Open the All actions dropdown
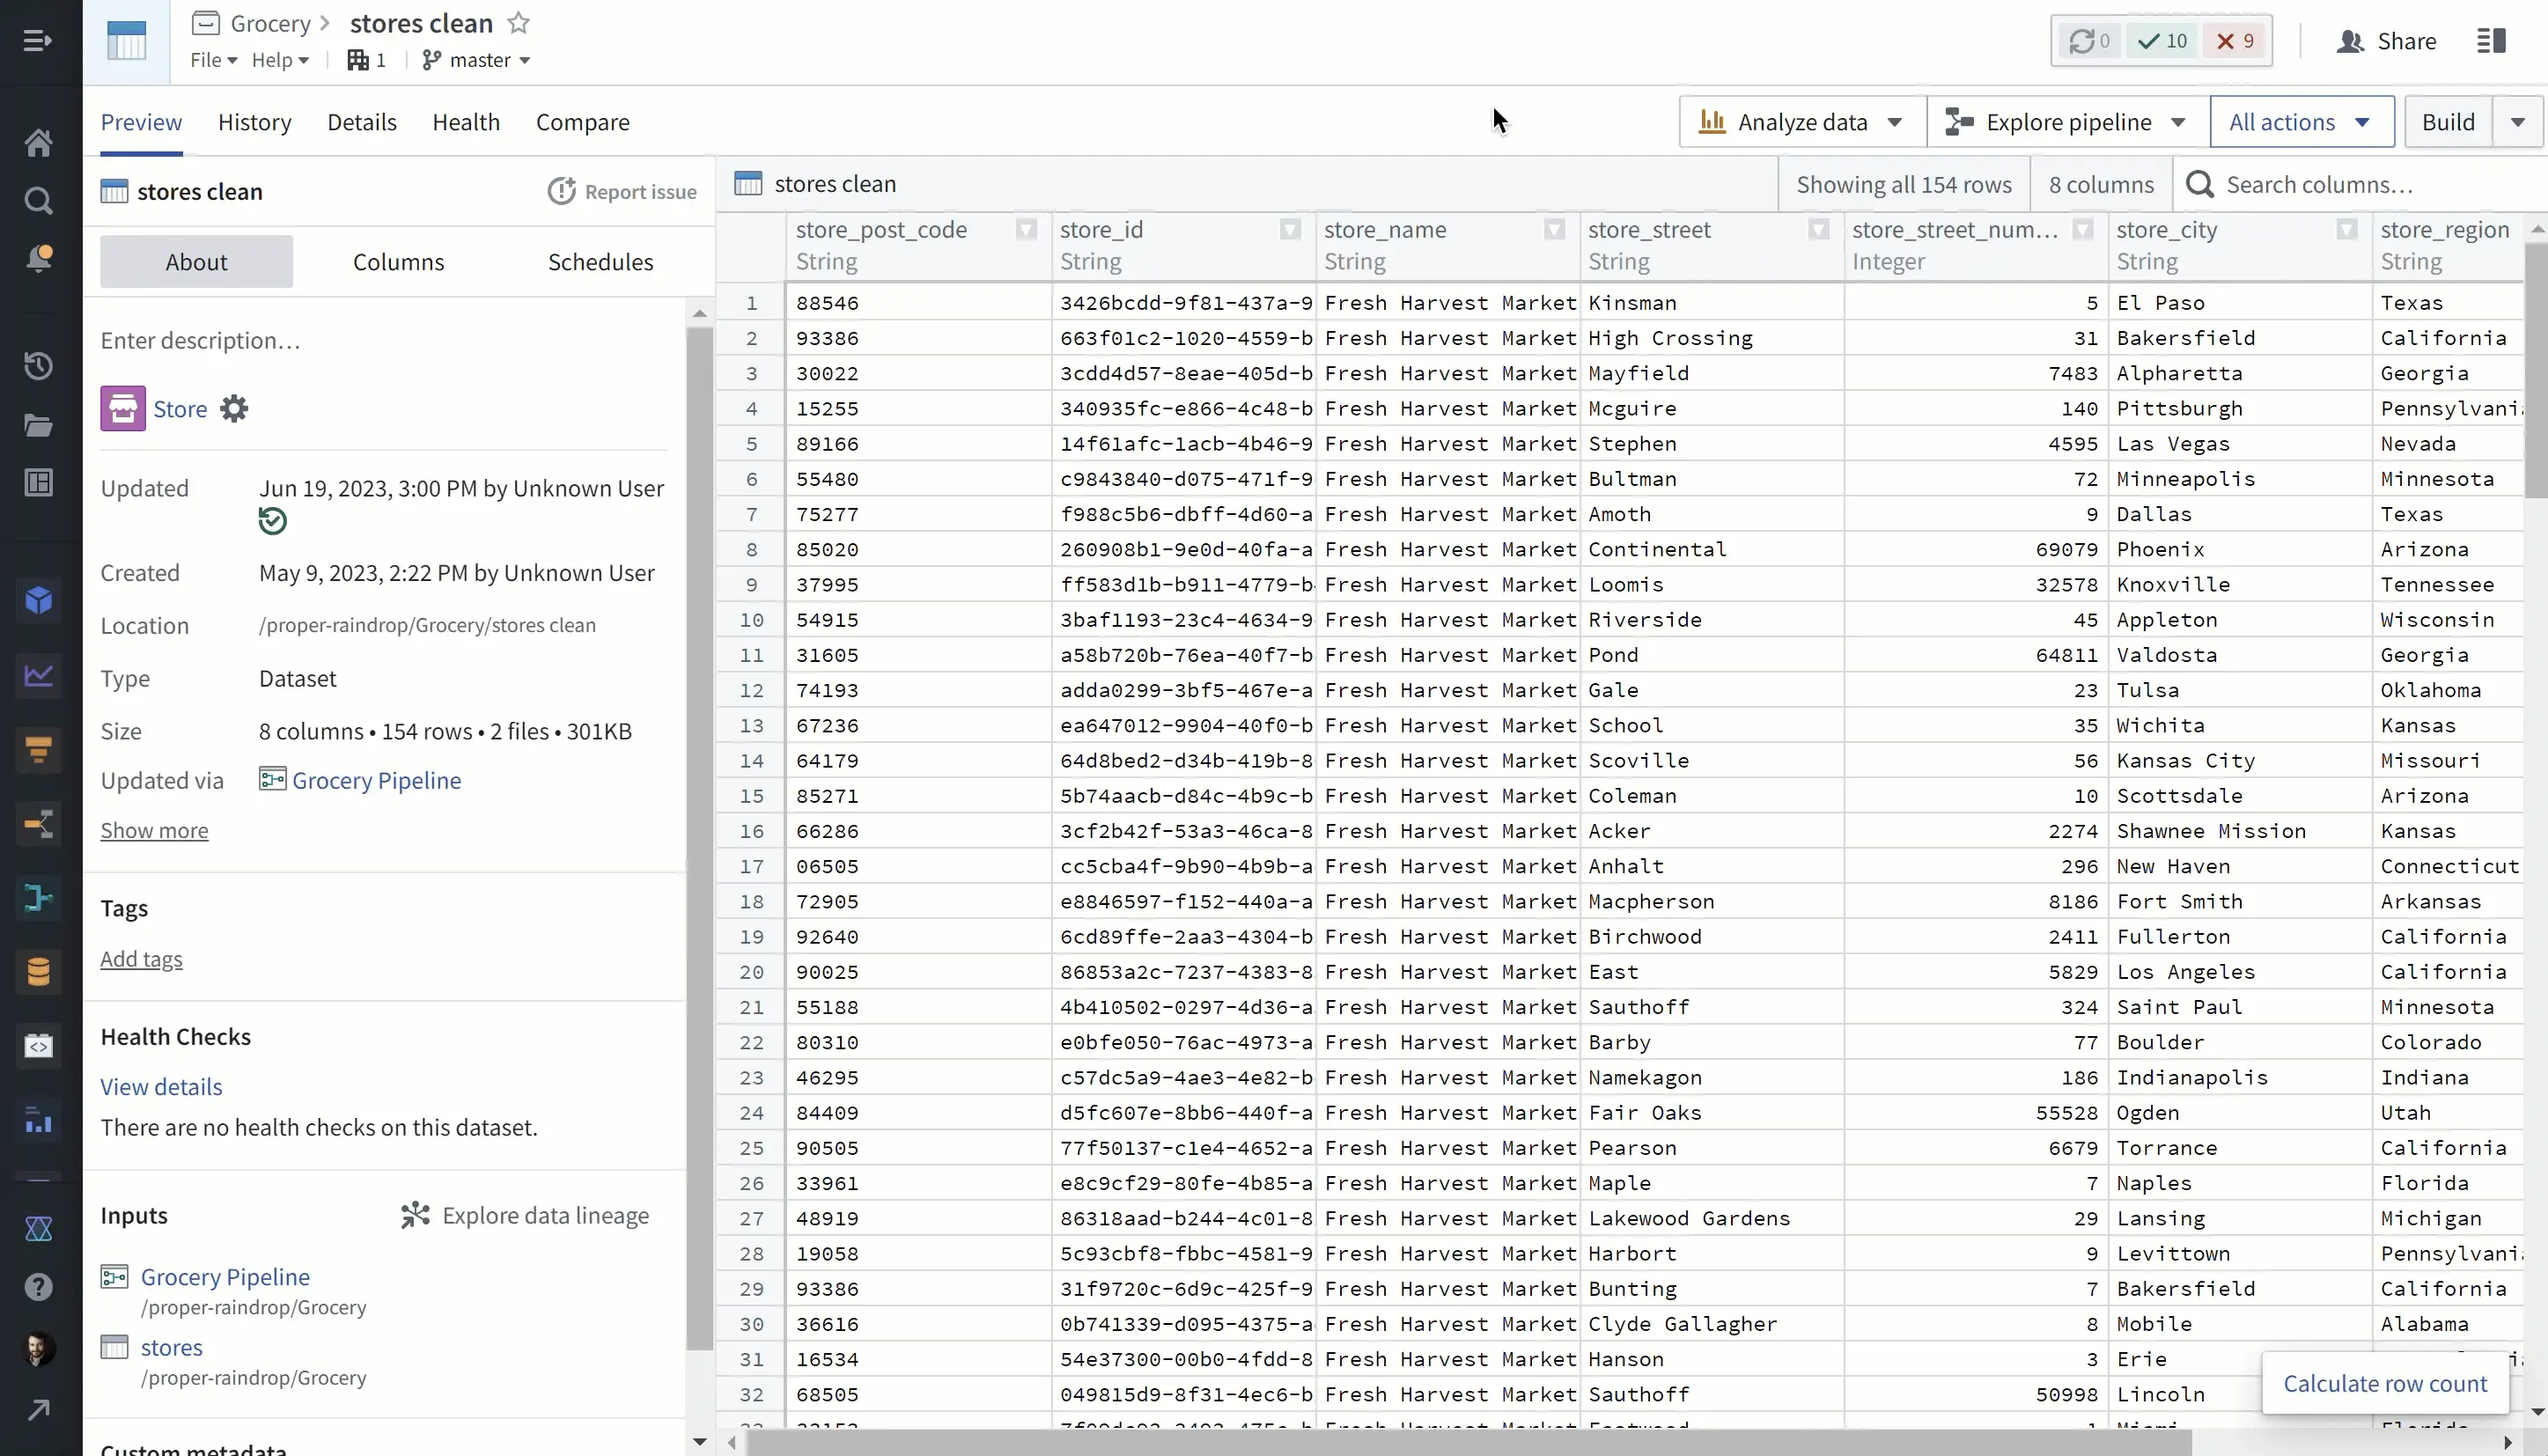This screenshot has width=2548, height=1456. click(2301, 122)
